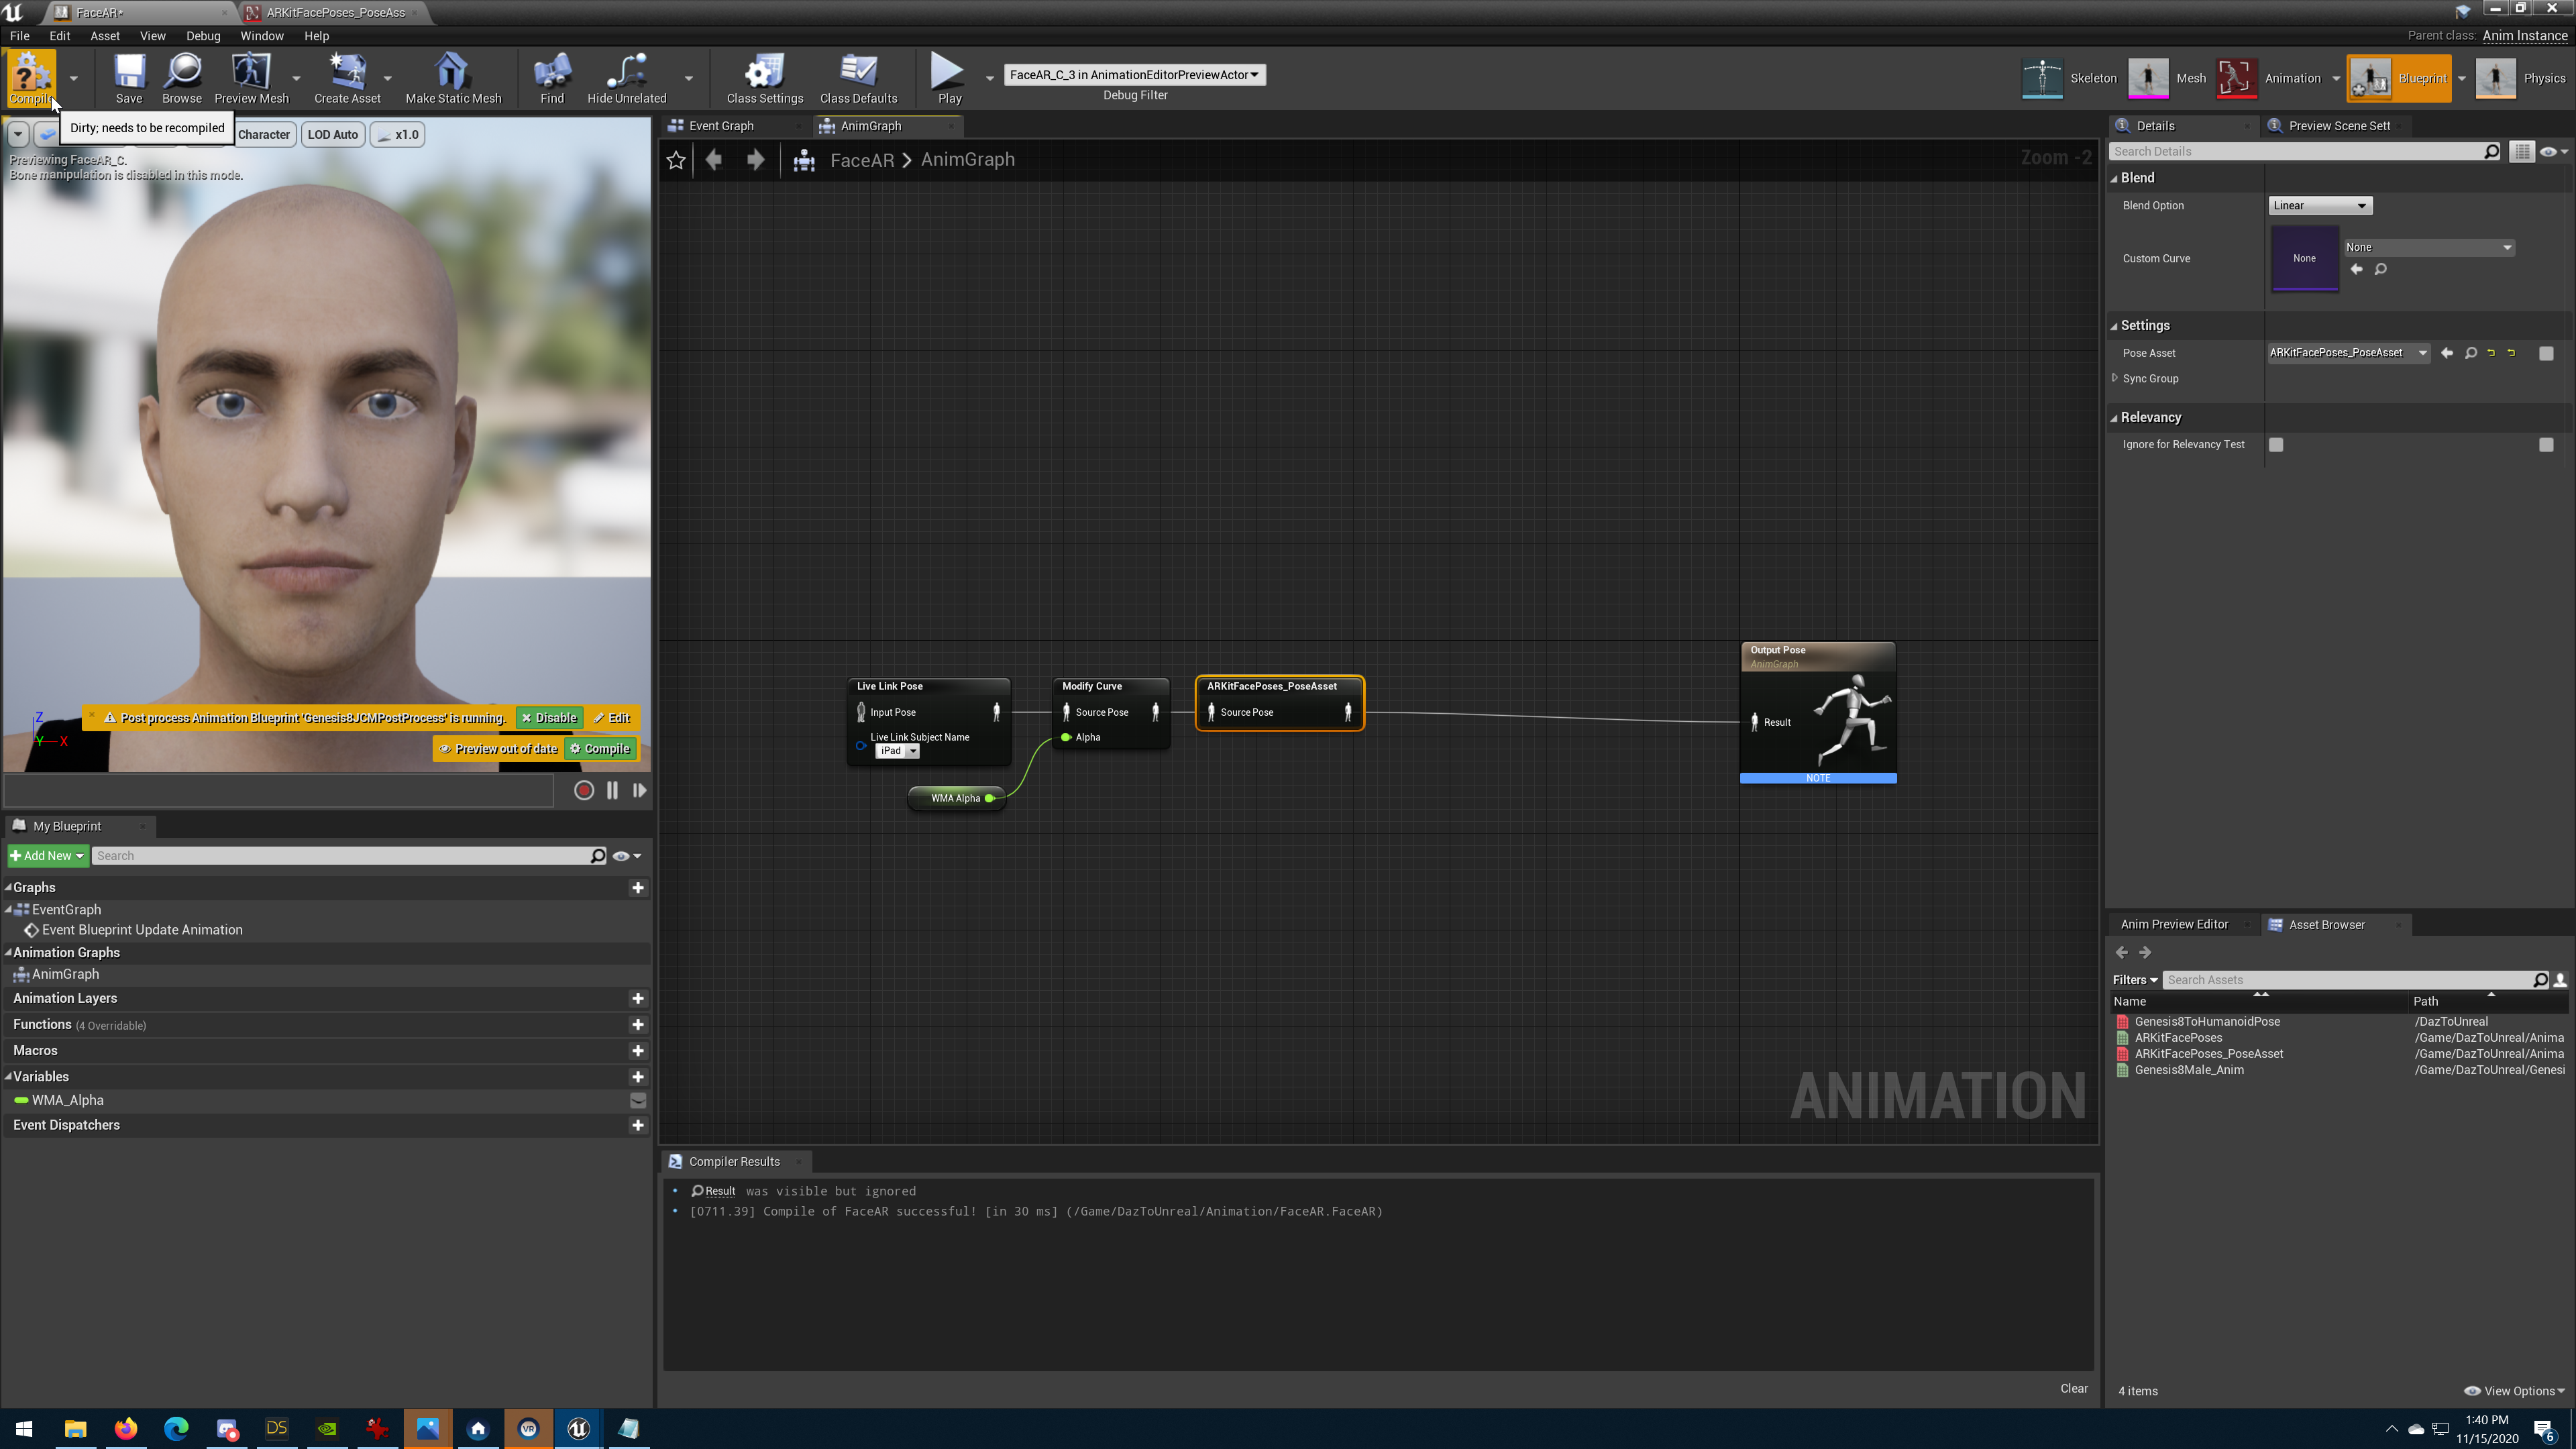The height and width of the screenshot is (1449, 2576).
Task: Open ARKitFacePoses_PoseAsset document tab
Action: [335, 13]
